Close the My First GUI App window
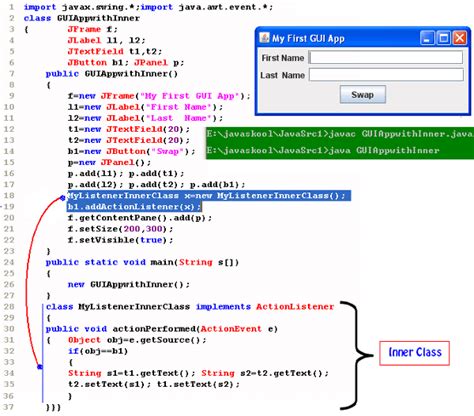The width and height of the screenshot is (474, 416). pos(460,38)
